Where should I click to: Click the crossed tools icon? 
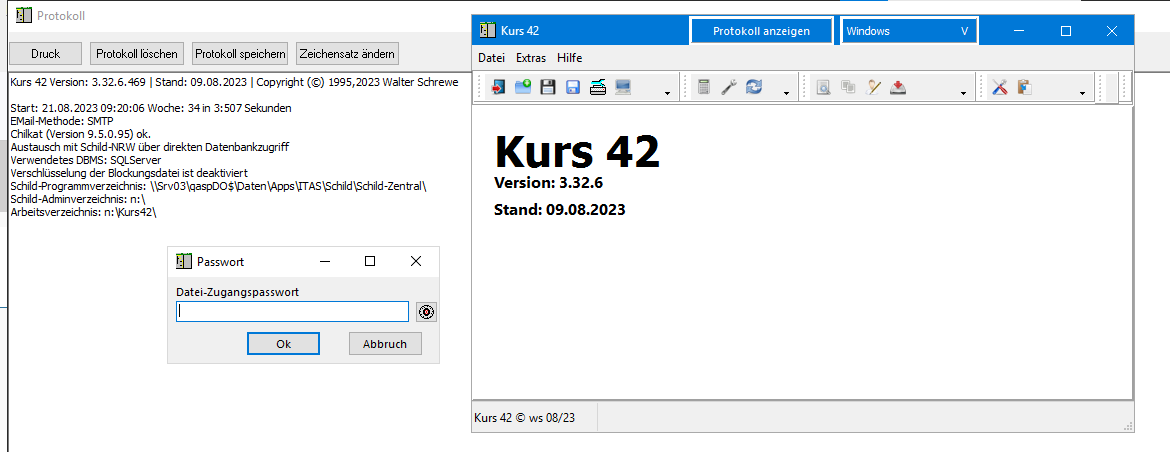coord(999,88)
